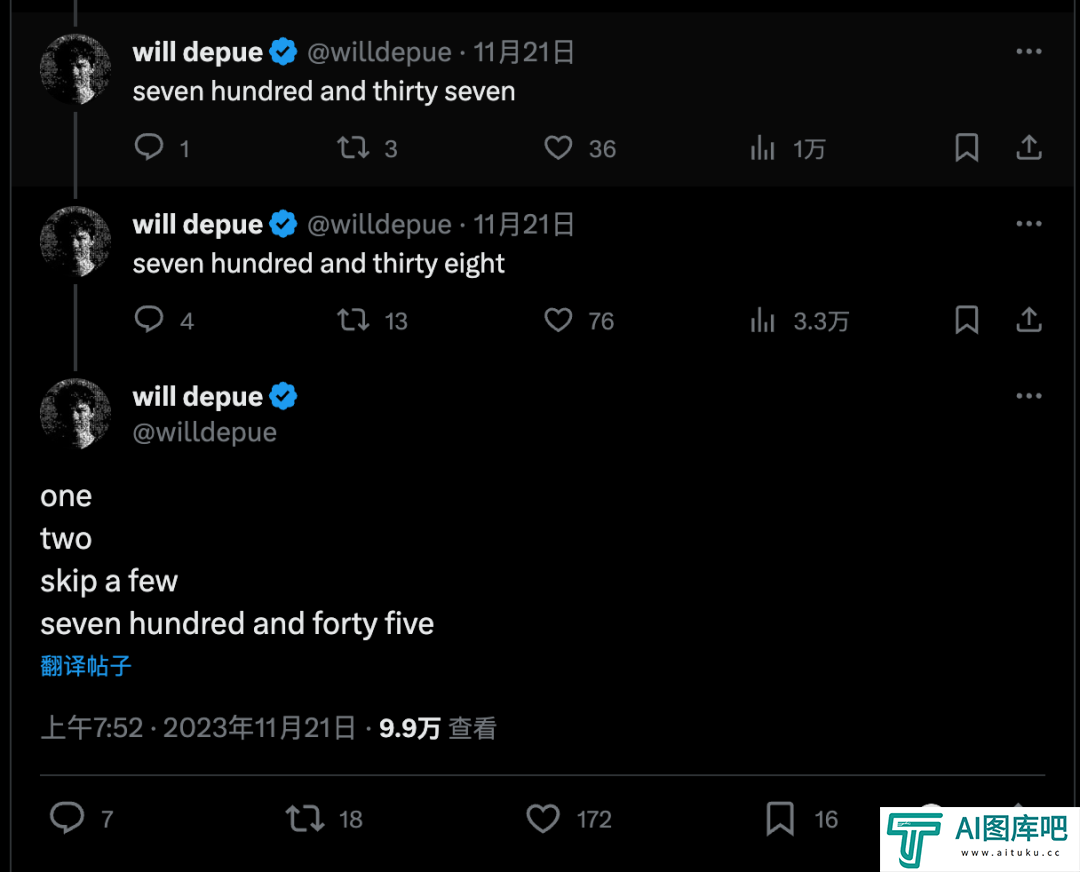Retweet the 'thirty seven' tweet
This screenshot has height=872, width=1080.
(353, 147)
